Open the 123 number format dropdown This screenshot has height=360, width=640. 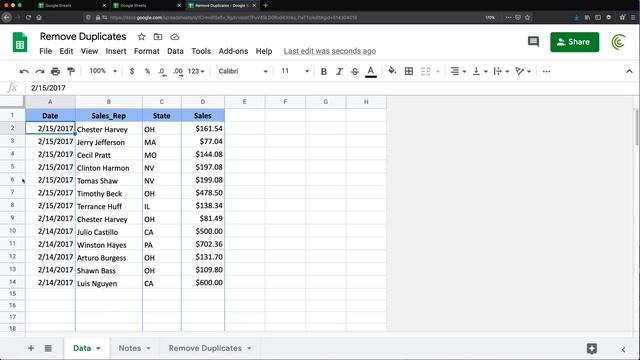click(196, 71)
